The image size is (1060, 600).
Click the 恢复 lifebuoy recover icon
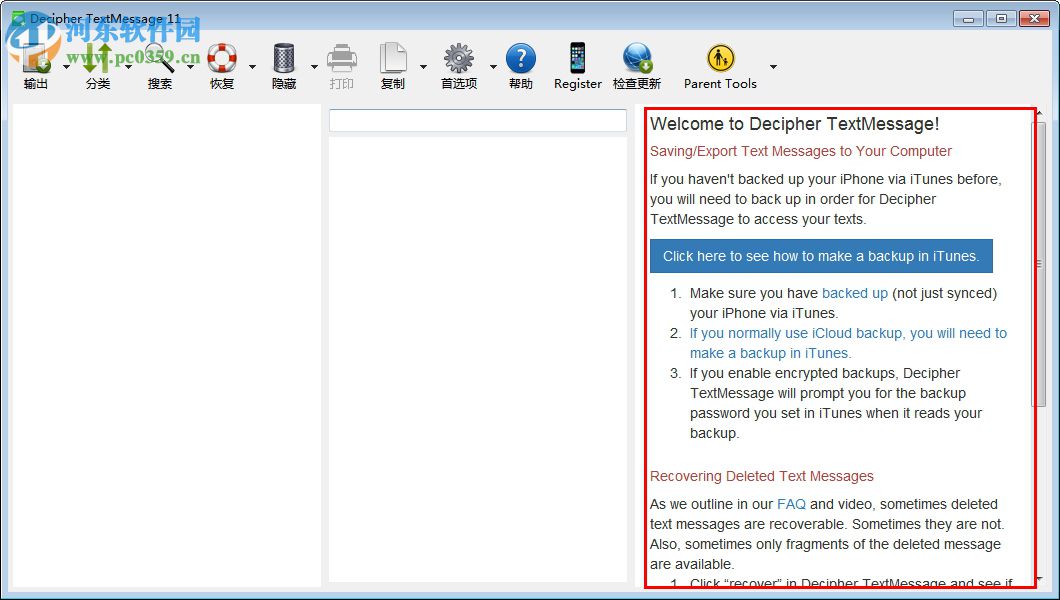click(x=222, y=60)
